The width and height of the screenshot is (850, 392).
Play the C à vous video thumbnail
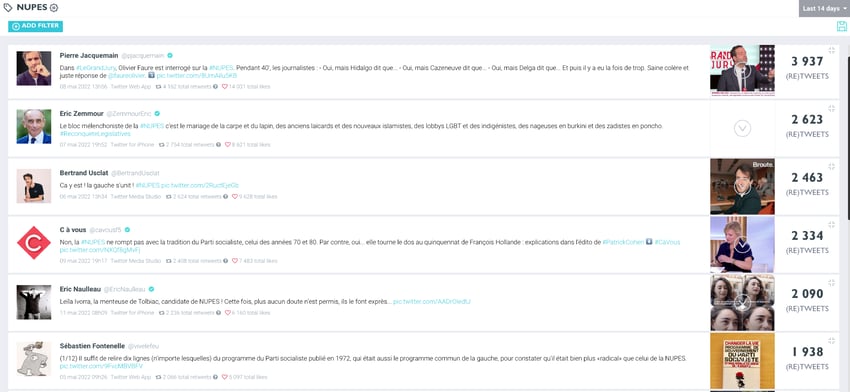pyautogui.click(x=742, y=245)
